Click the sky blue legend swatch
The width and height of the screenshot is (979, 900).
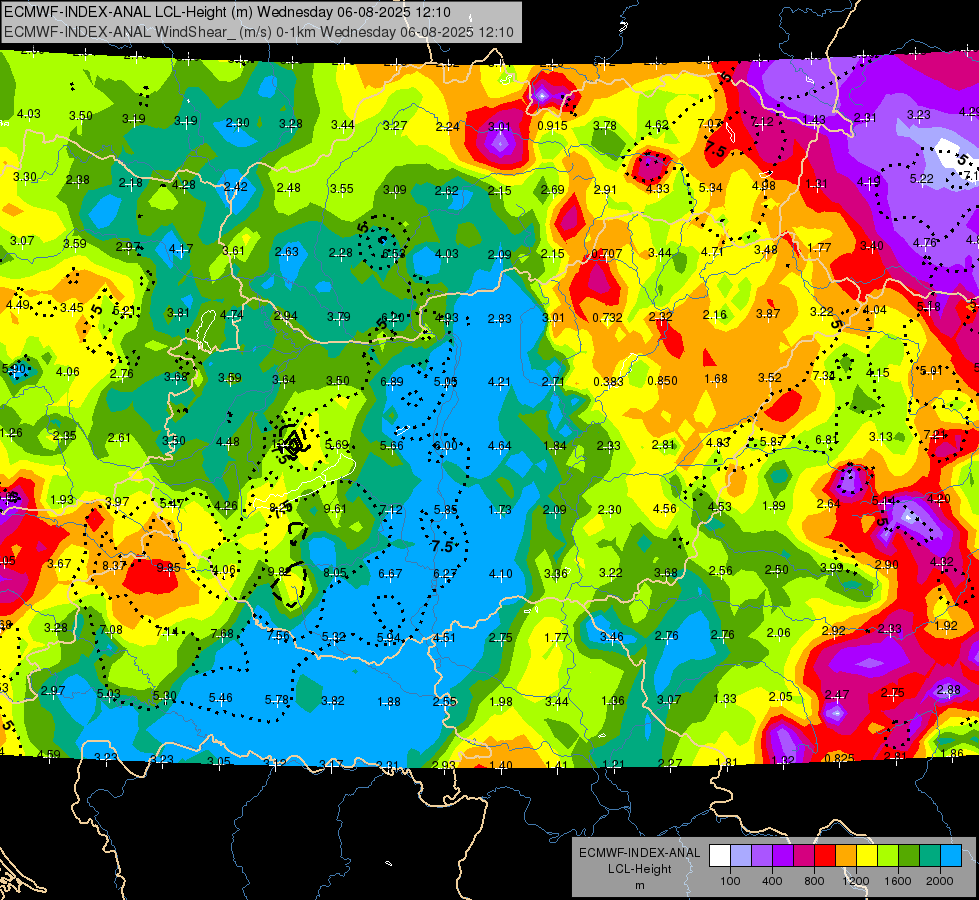(951, 856)
